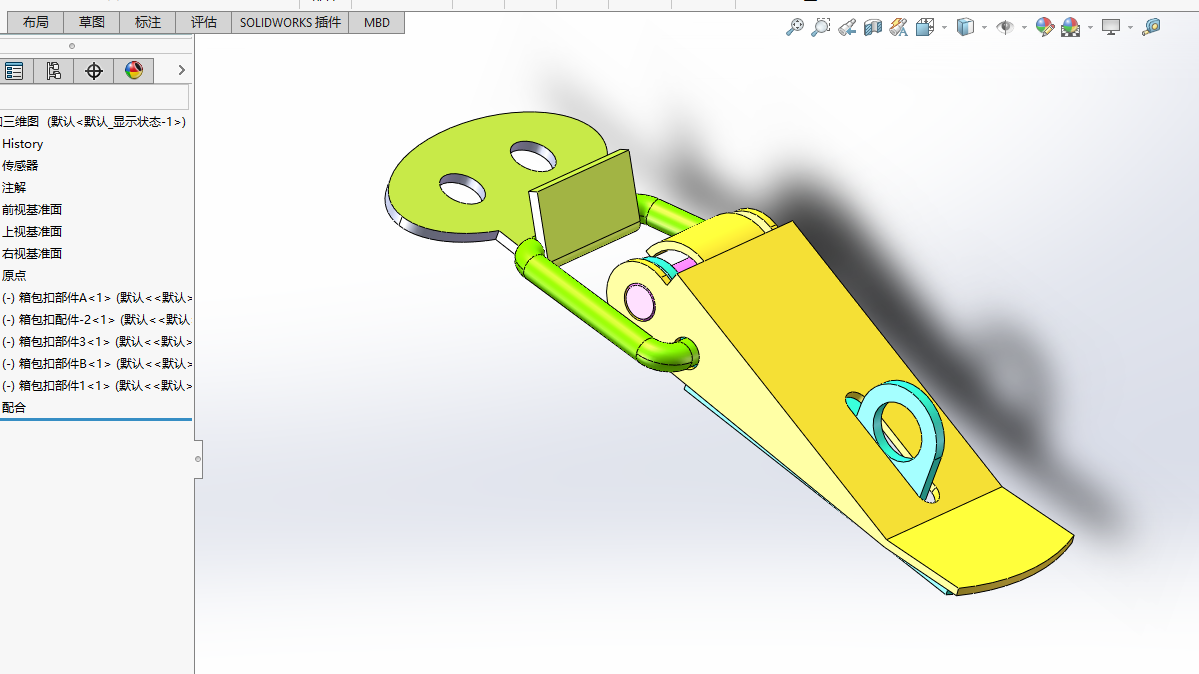This screenshot has width=1199, height=674.
Task: Open the 草图 ribbon tab
Action: [92, 22]
